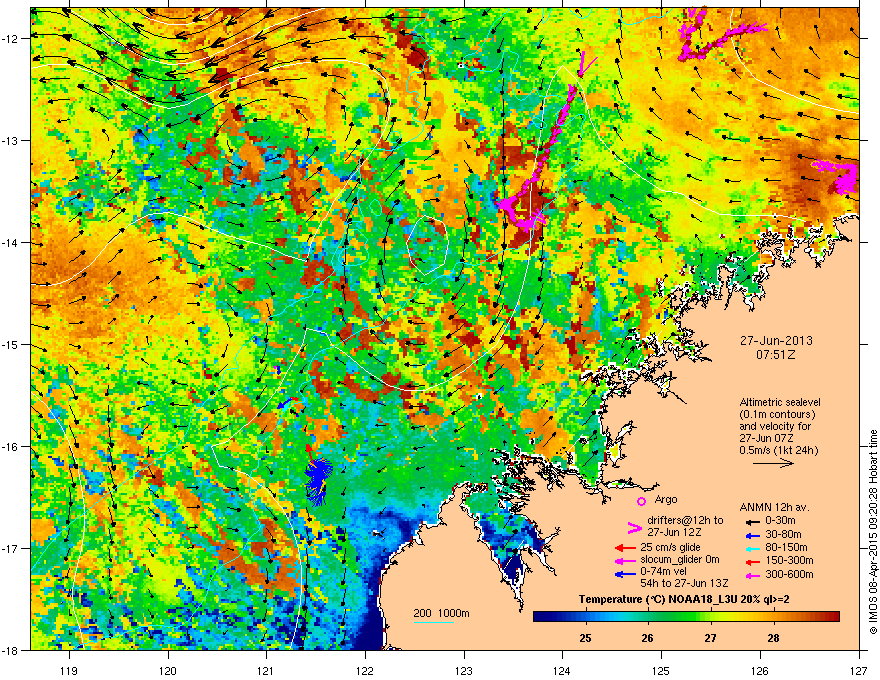880x680 pixels.
Task: Click the 54h to 27-Jun 13Z label
Action: pos(684,583)
